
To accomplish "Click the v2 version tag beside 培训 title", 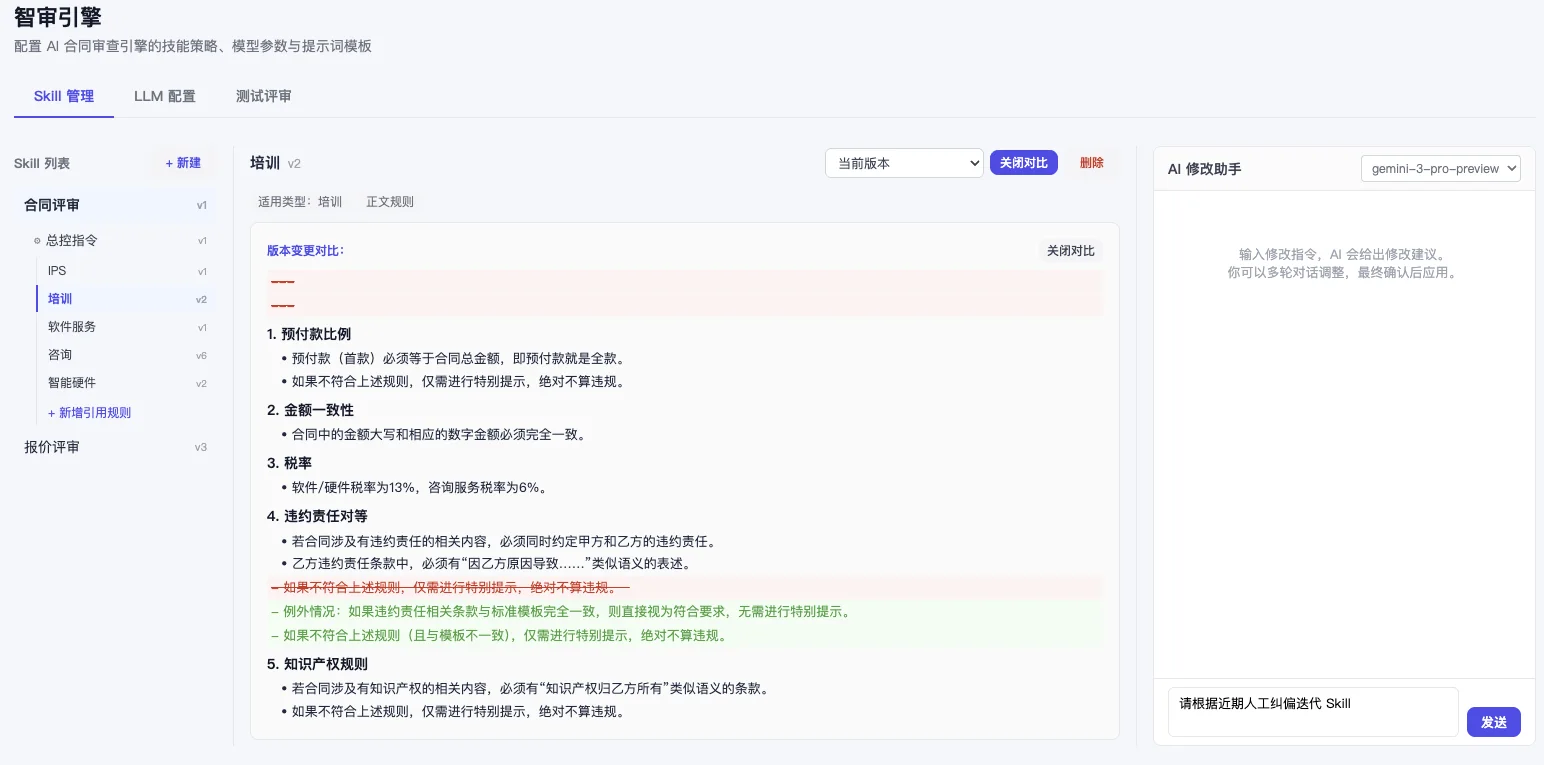I will coord(294,164).
